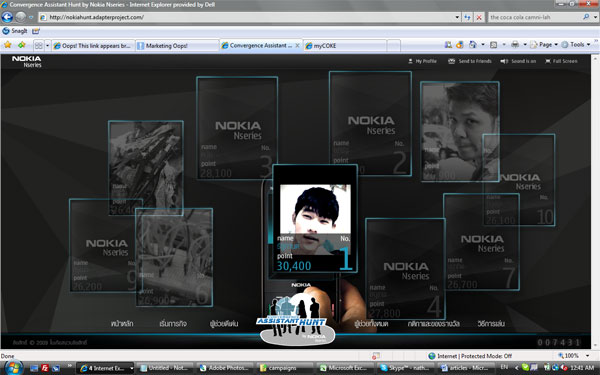Select the No. 1 card with 30,400 points
The width and height of the screenshot is (600, 375).
tap(315, 218)
